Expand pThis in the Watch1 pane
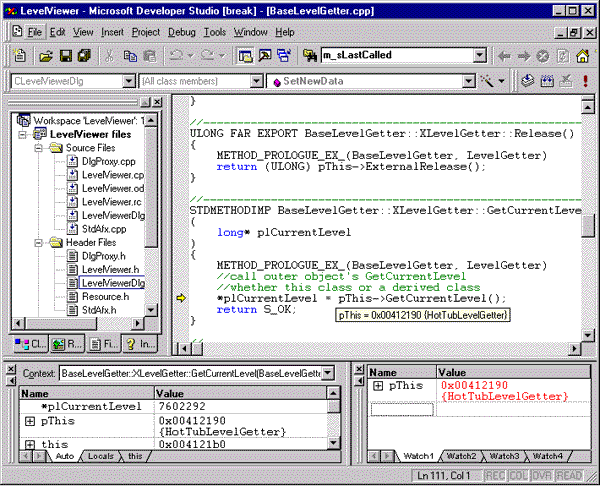This screenshot has width=600, height=486. click(x=378, y=385)
